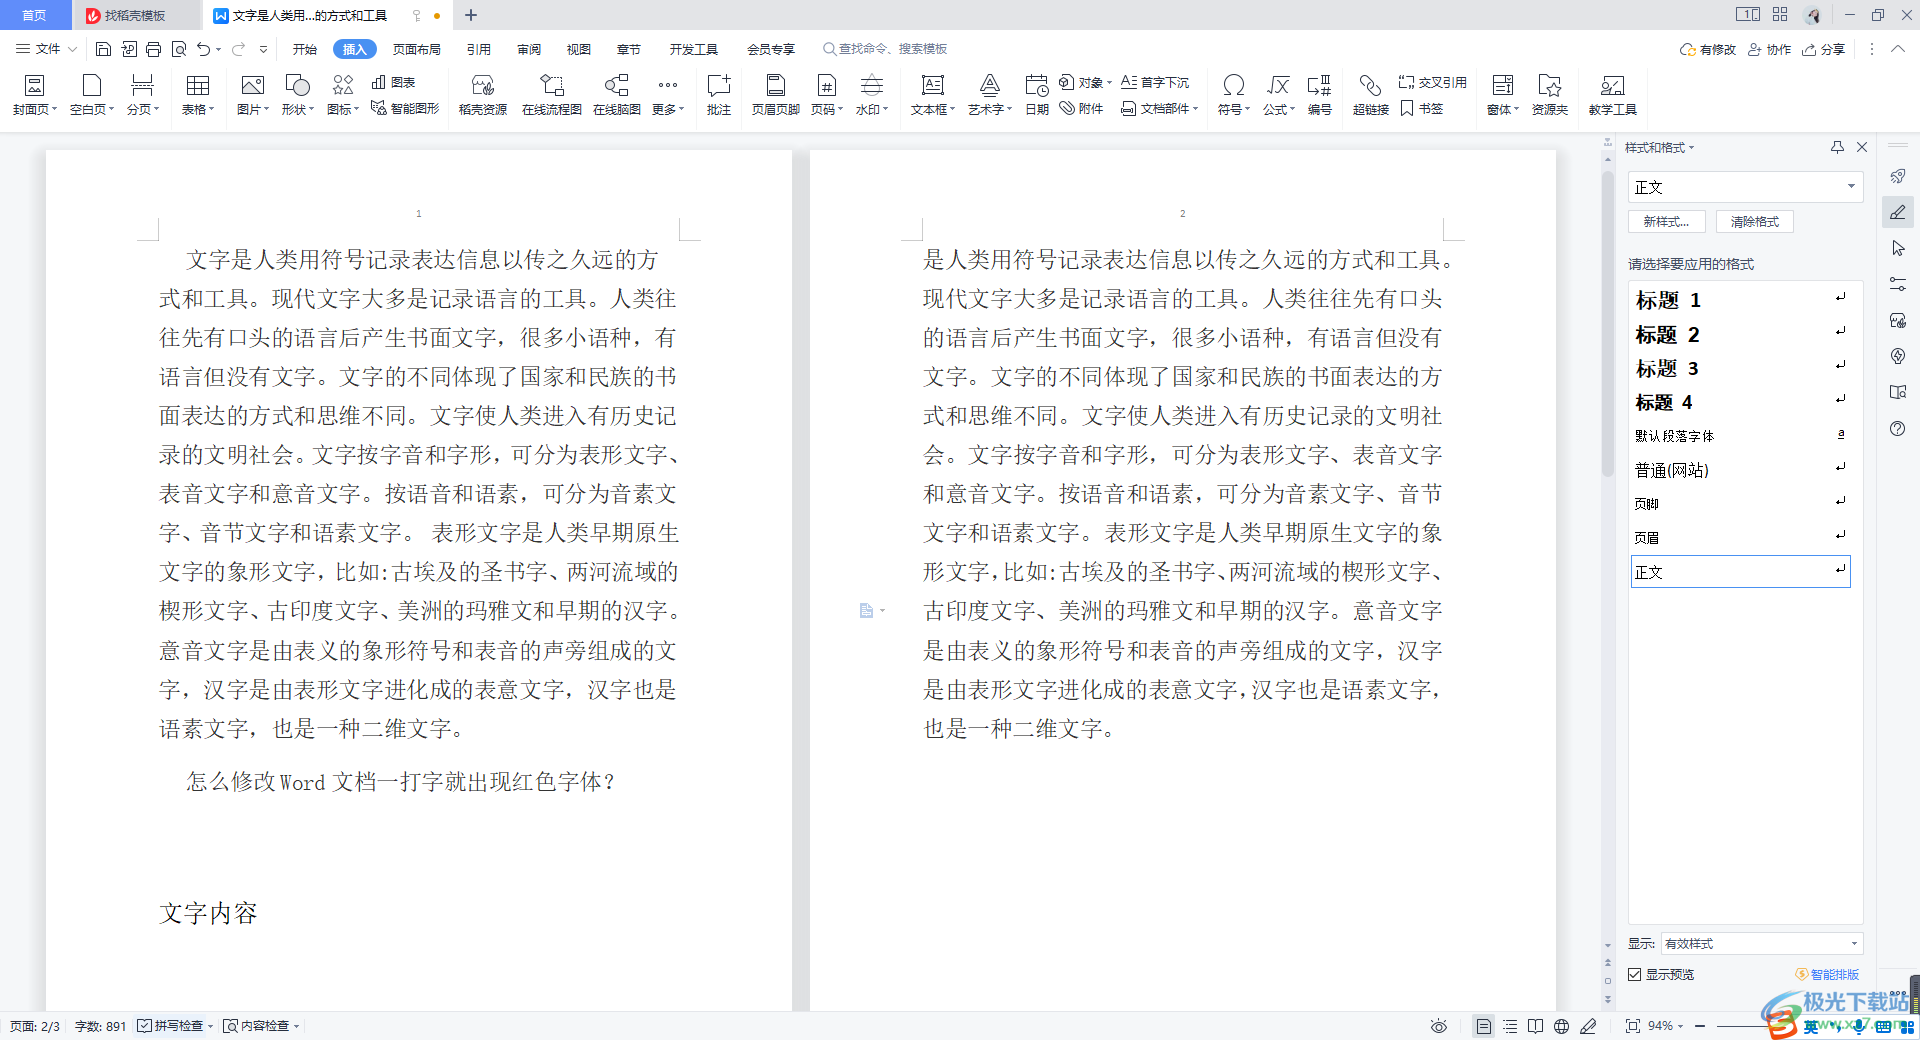This screenshot has height=1040, width=1920.
Task: Insert a cover page (封面页)
Action: tap(35, 95)
